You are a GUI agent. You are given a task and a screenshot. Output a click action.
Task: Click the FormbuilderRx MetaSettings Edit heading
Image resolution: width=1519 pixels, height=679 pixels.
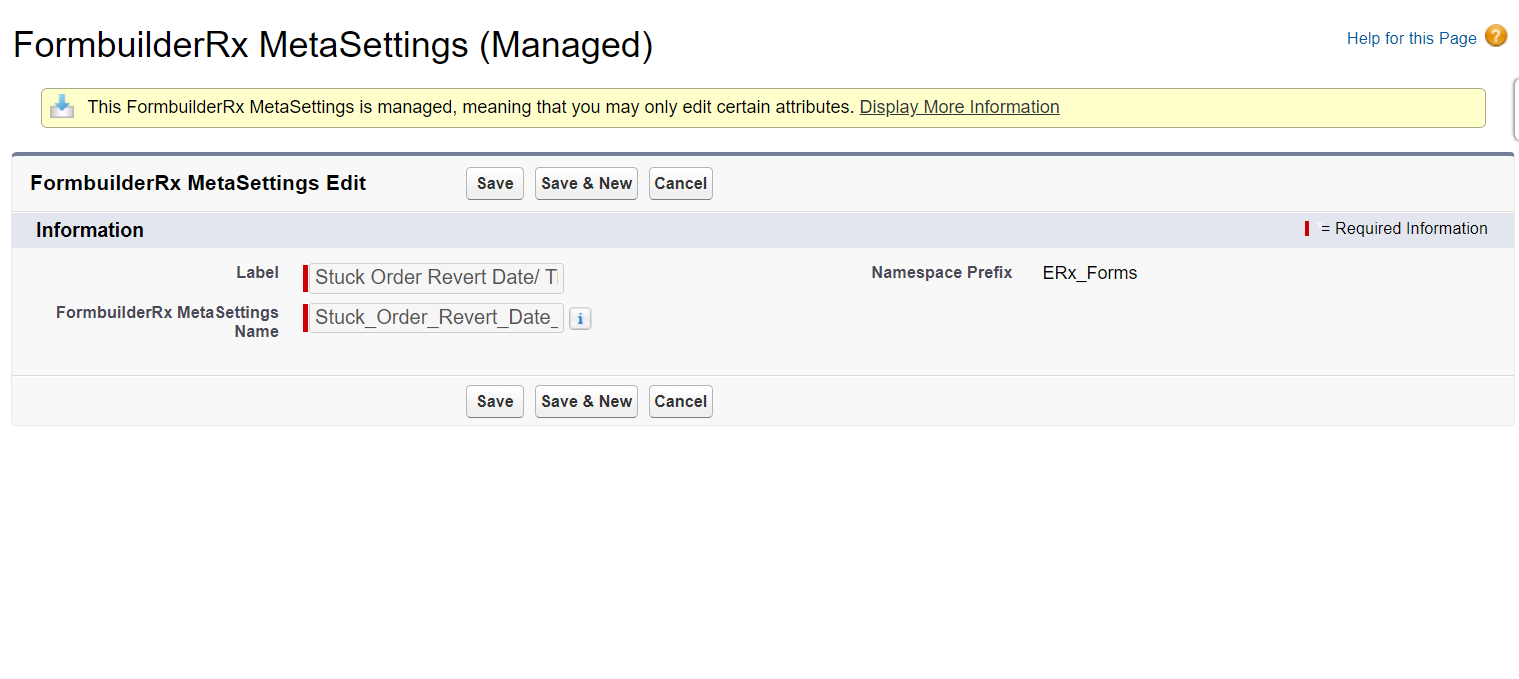point(198,183)
